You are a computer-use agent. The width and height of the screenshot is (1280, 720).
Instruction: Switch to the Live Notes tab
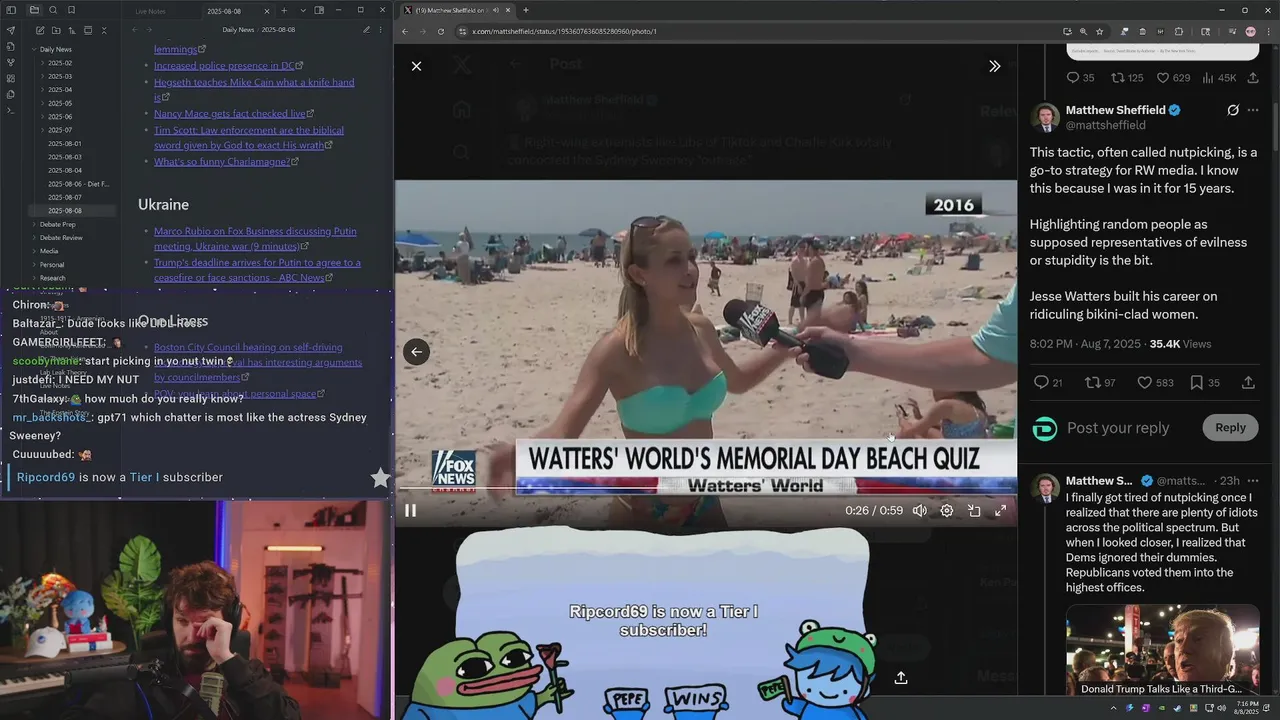[x=151, y=11]
